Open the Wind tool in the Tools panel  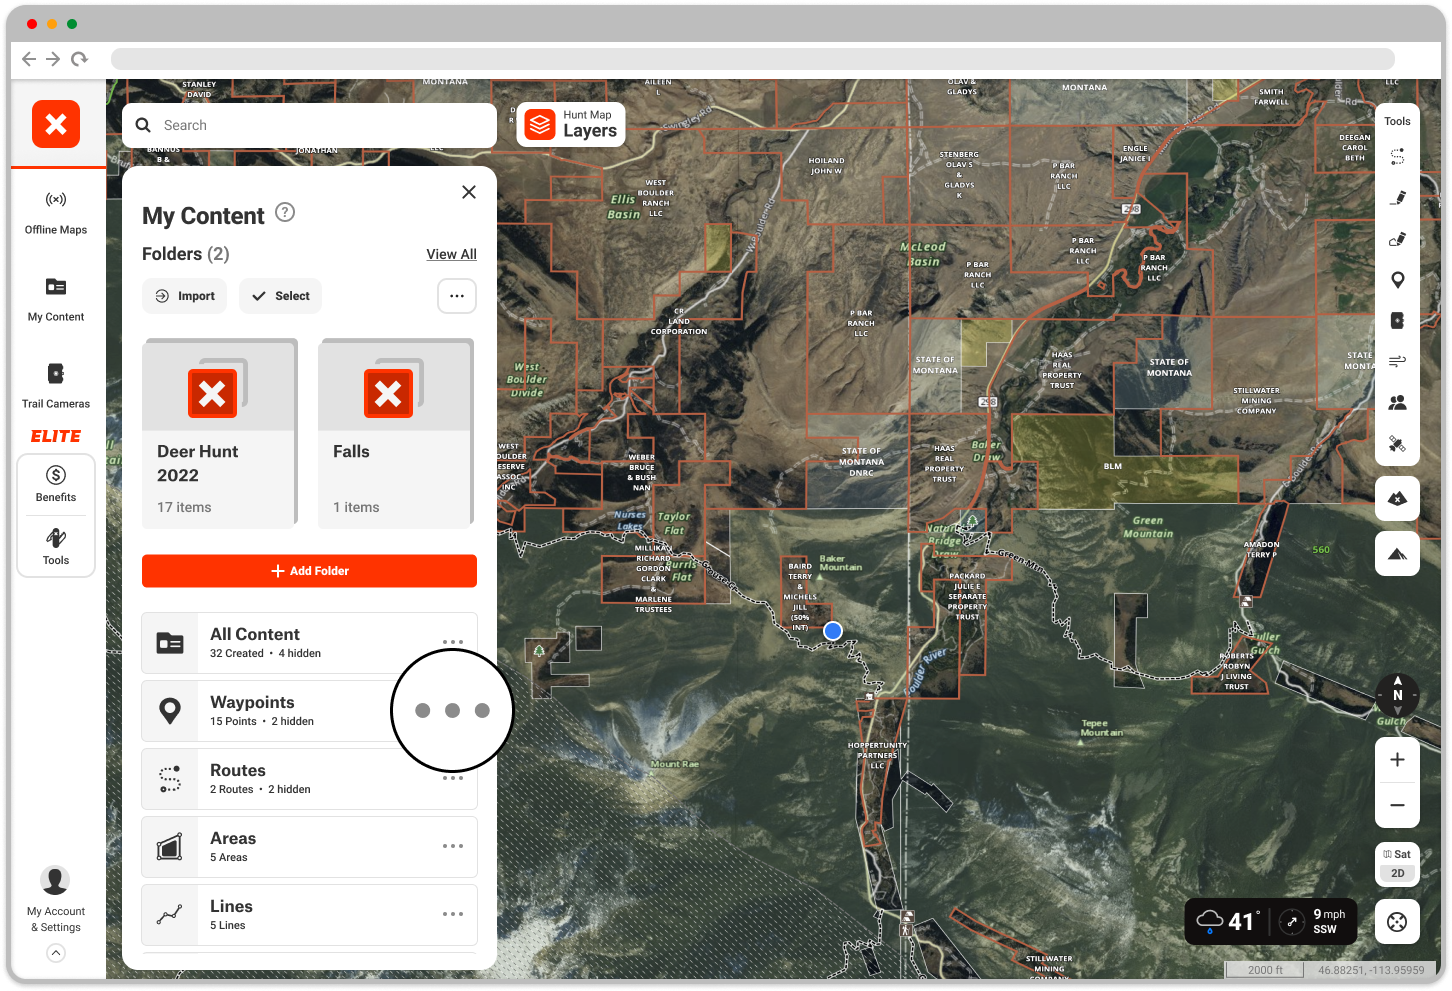[x=1397, y=361]
